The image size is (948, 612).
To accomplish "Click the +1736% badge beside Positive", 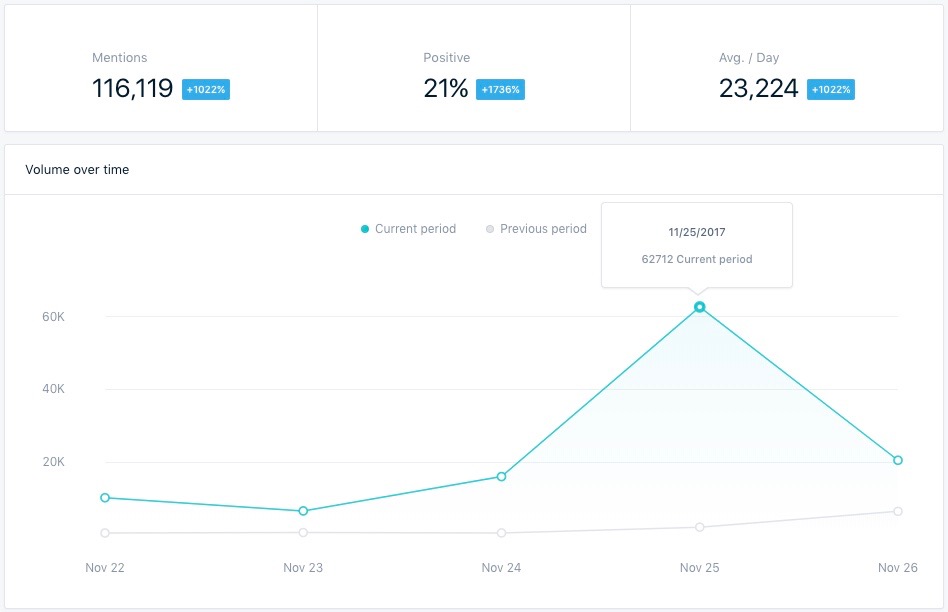I will [x=500, y=90].
